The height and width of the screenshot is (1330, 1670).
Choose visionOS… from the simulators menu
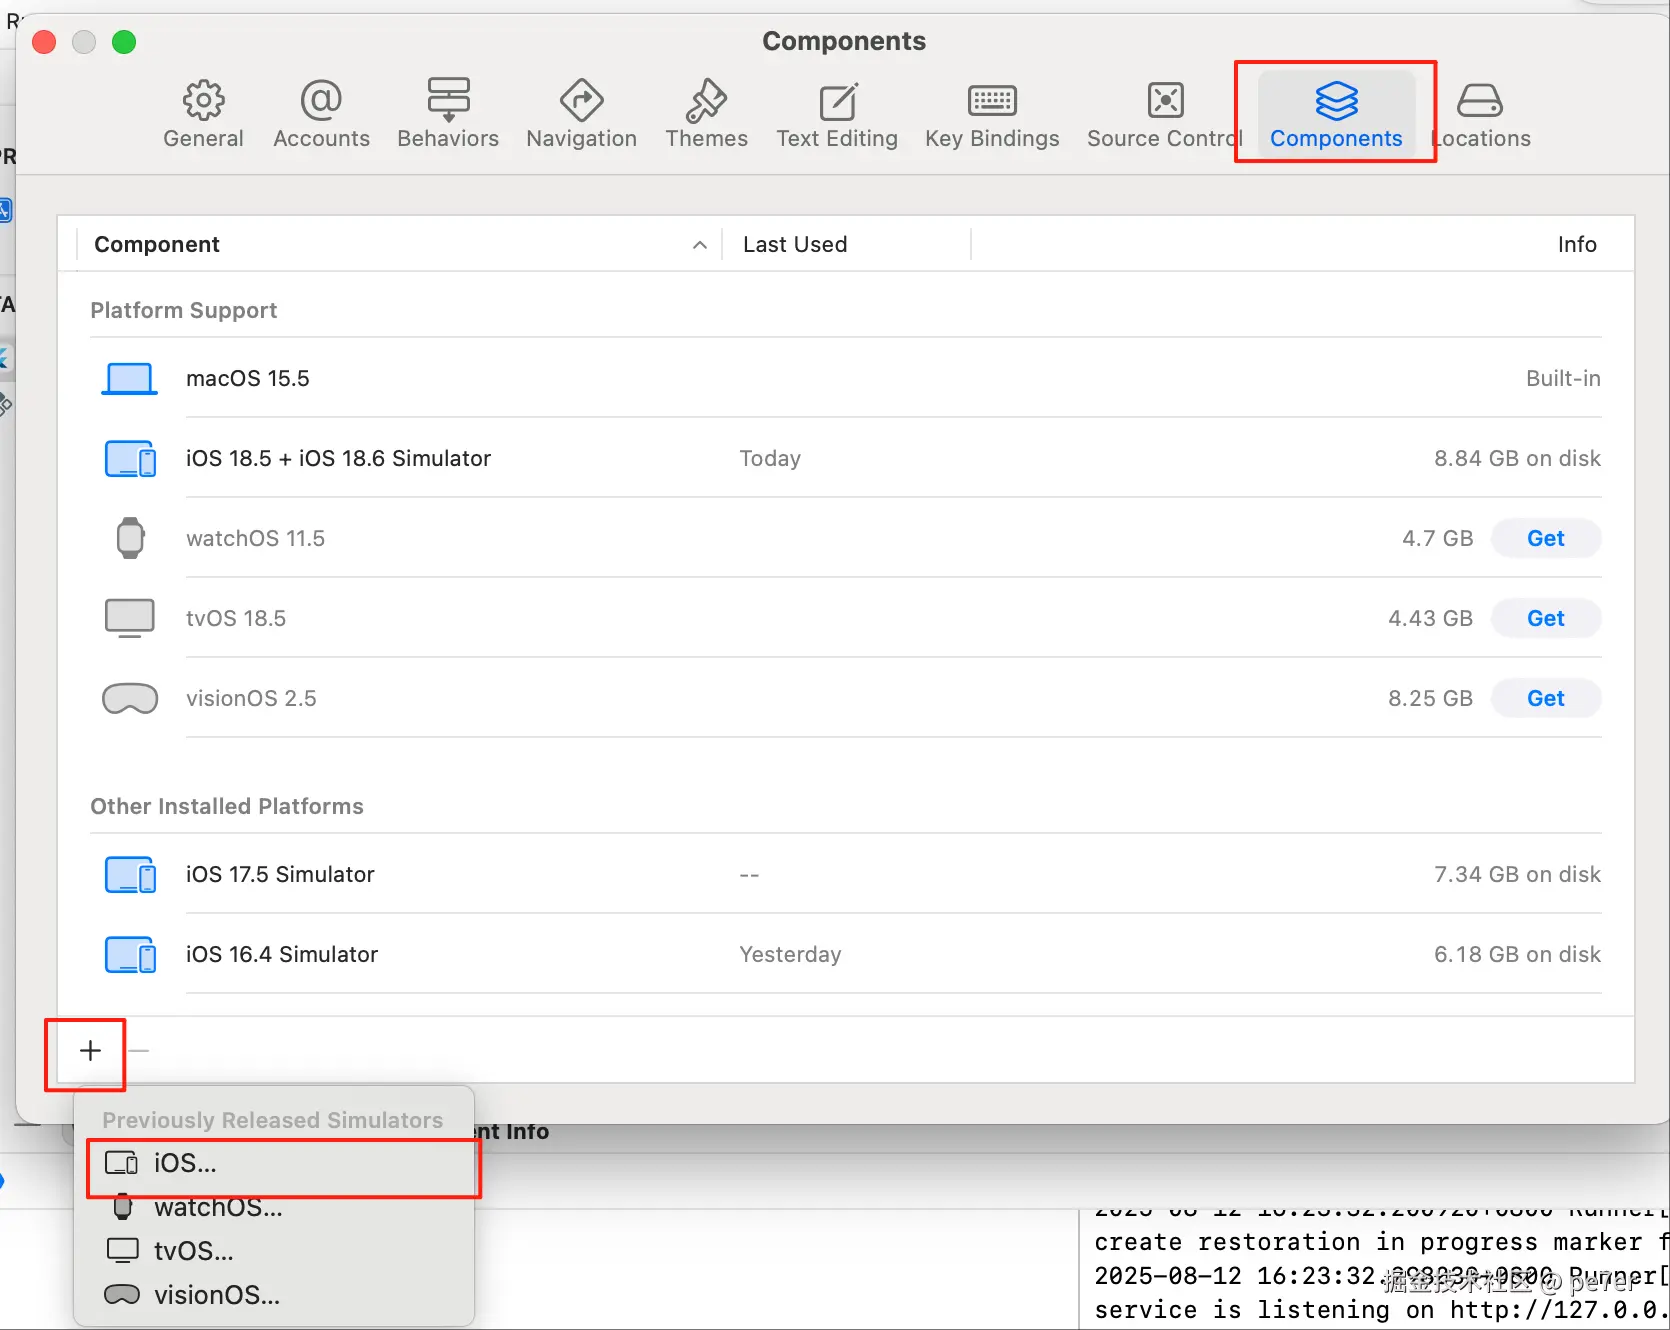pyautogui.click(x=274, y=1295)
